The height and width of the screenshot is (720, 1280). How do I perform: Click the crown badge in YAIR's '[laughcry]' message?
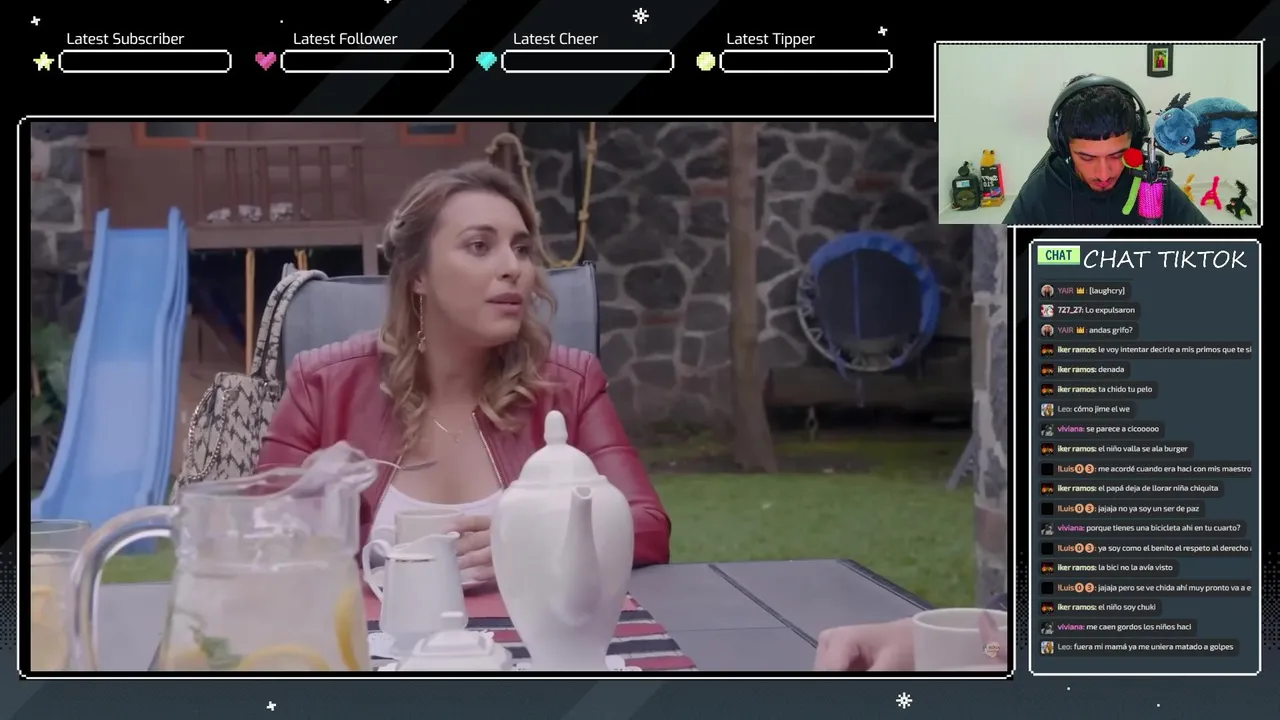1080,290
